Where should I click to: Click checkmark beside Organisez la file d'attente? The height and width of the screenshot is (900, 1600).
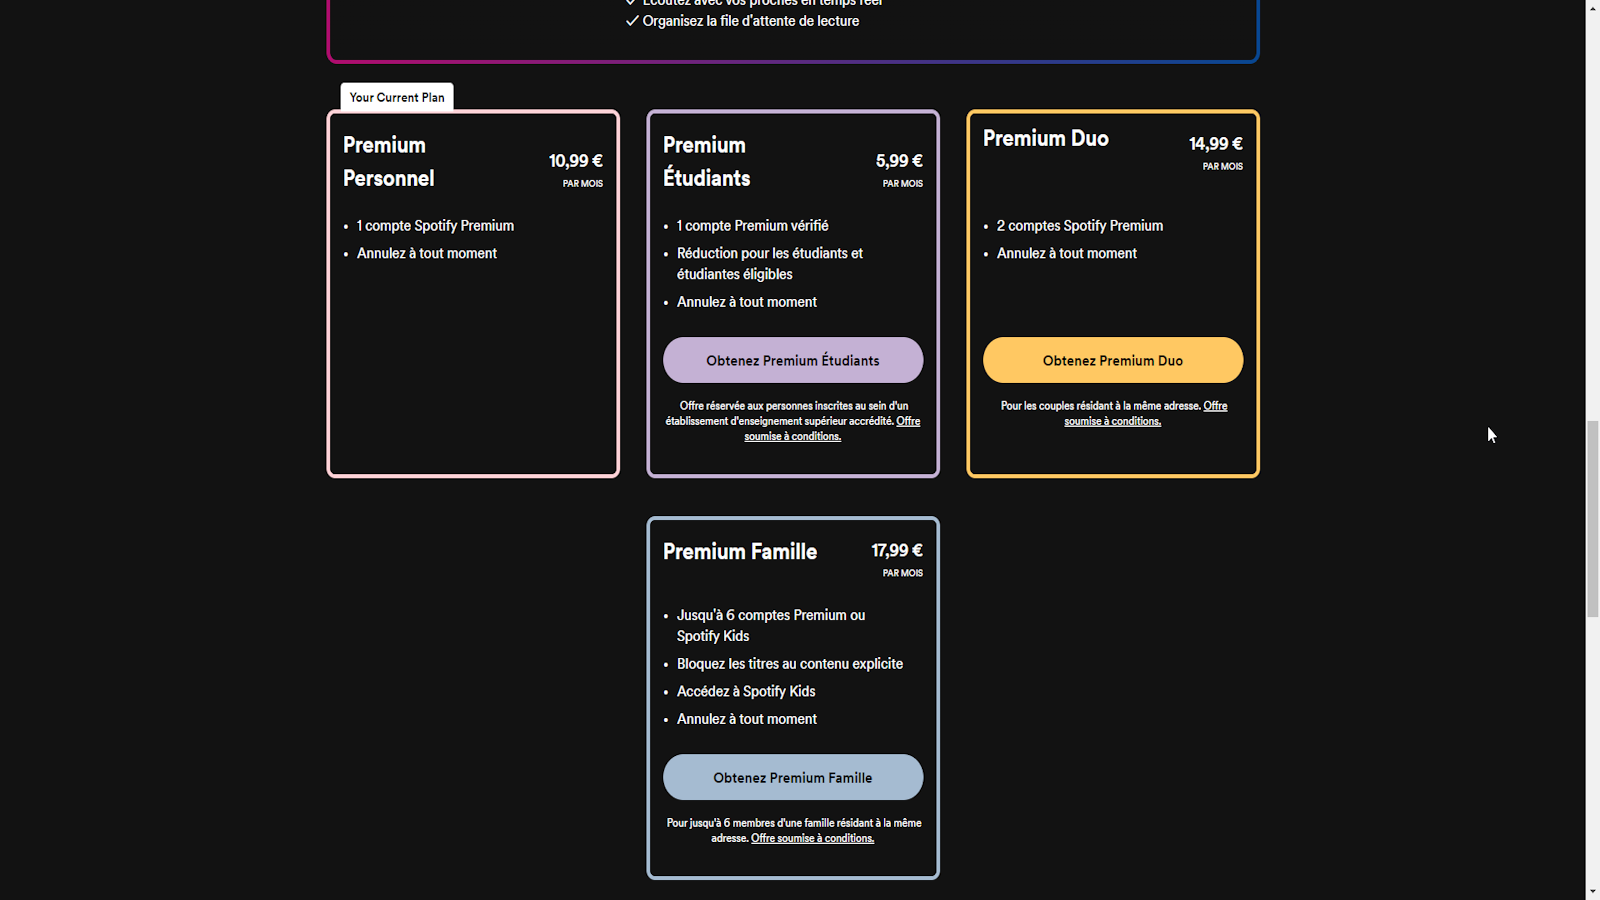pyautogui.click(x=632, y=21)
